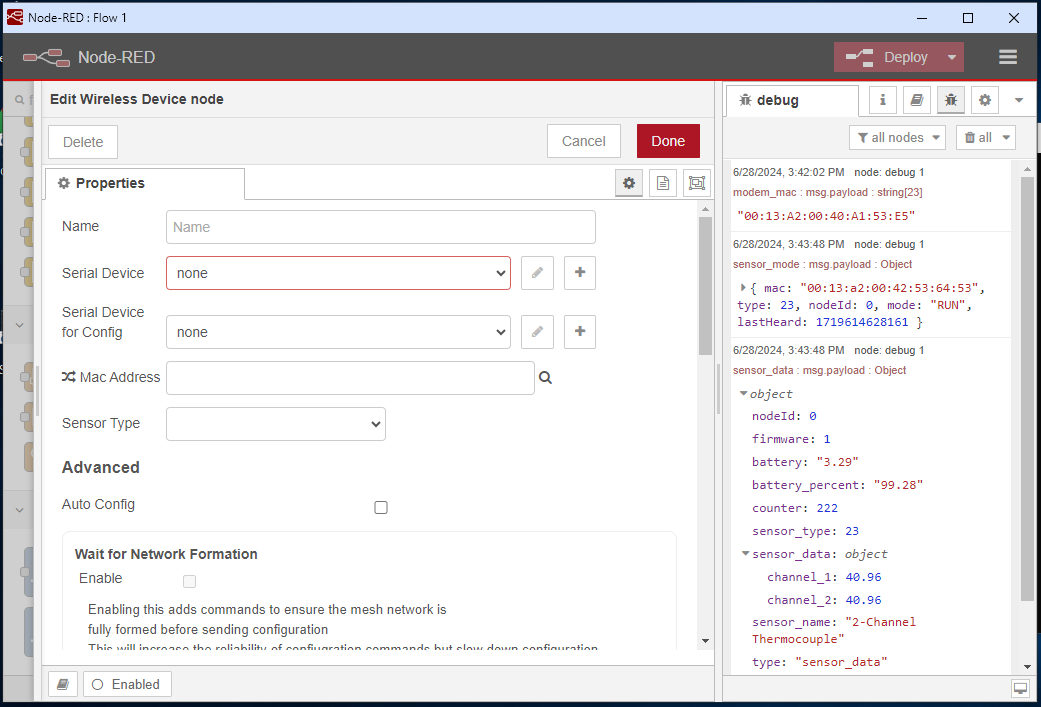
Task: Open clear options dropdown next to all
Action: pos(1006,137)
